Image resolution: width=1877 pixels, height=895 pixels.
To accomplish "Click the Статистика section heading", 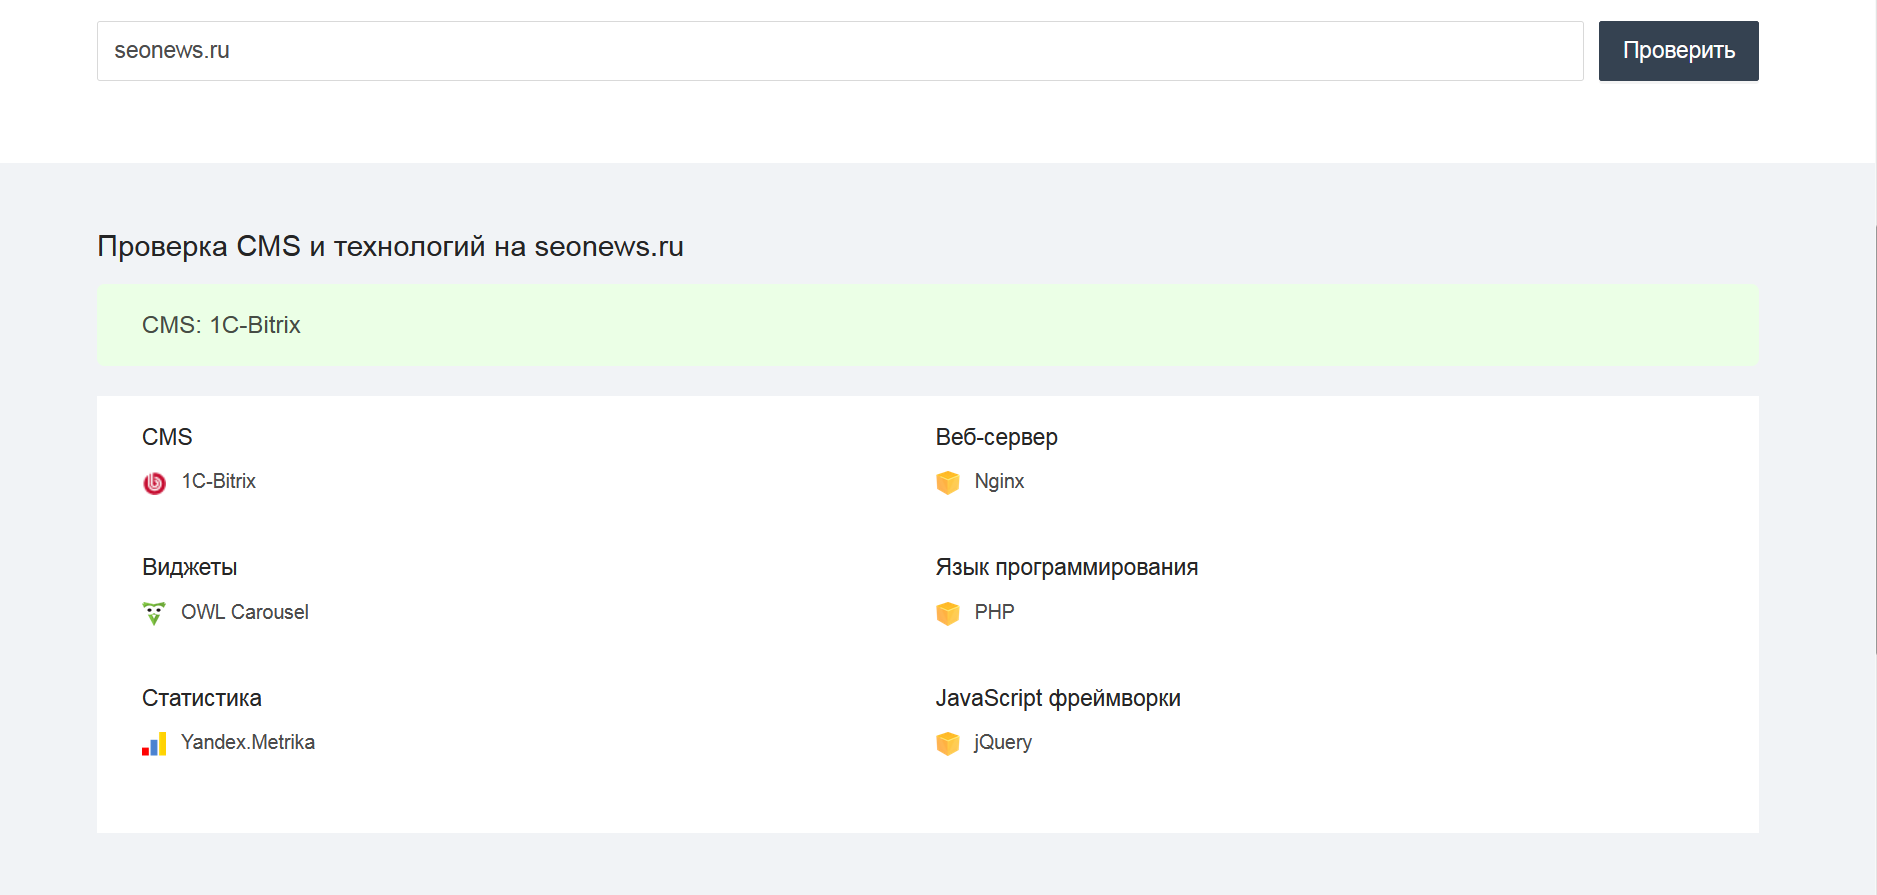I will 201,698.
